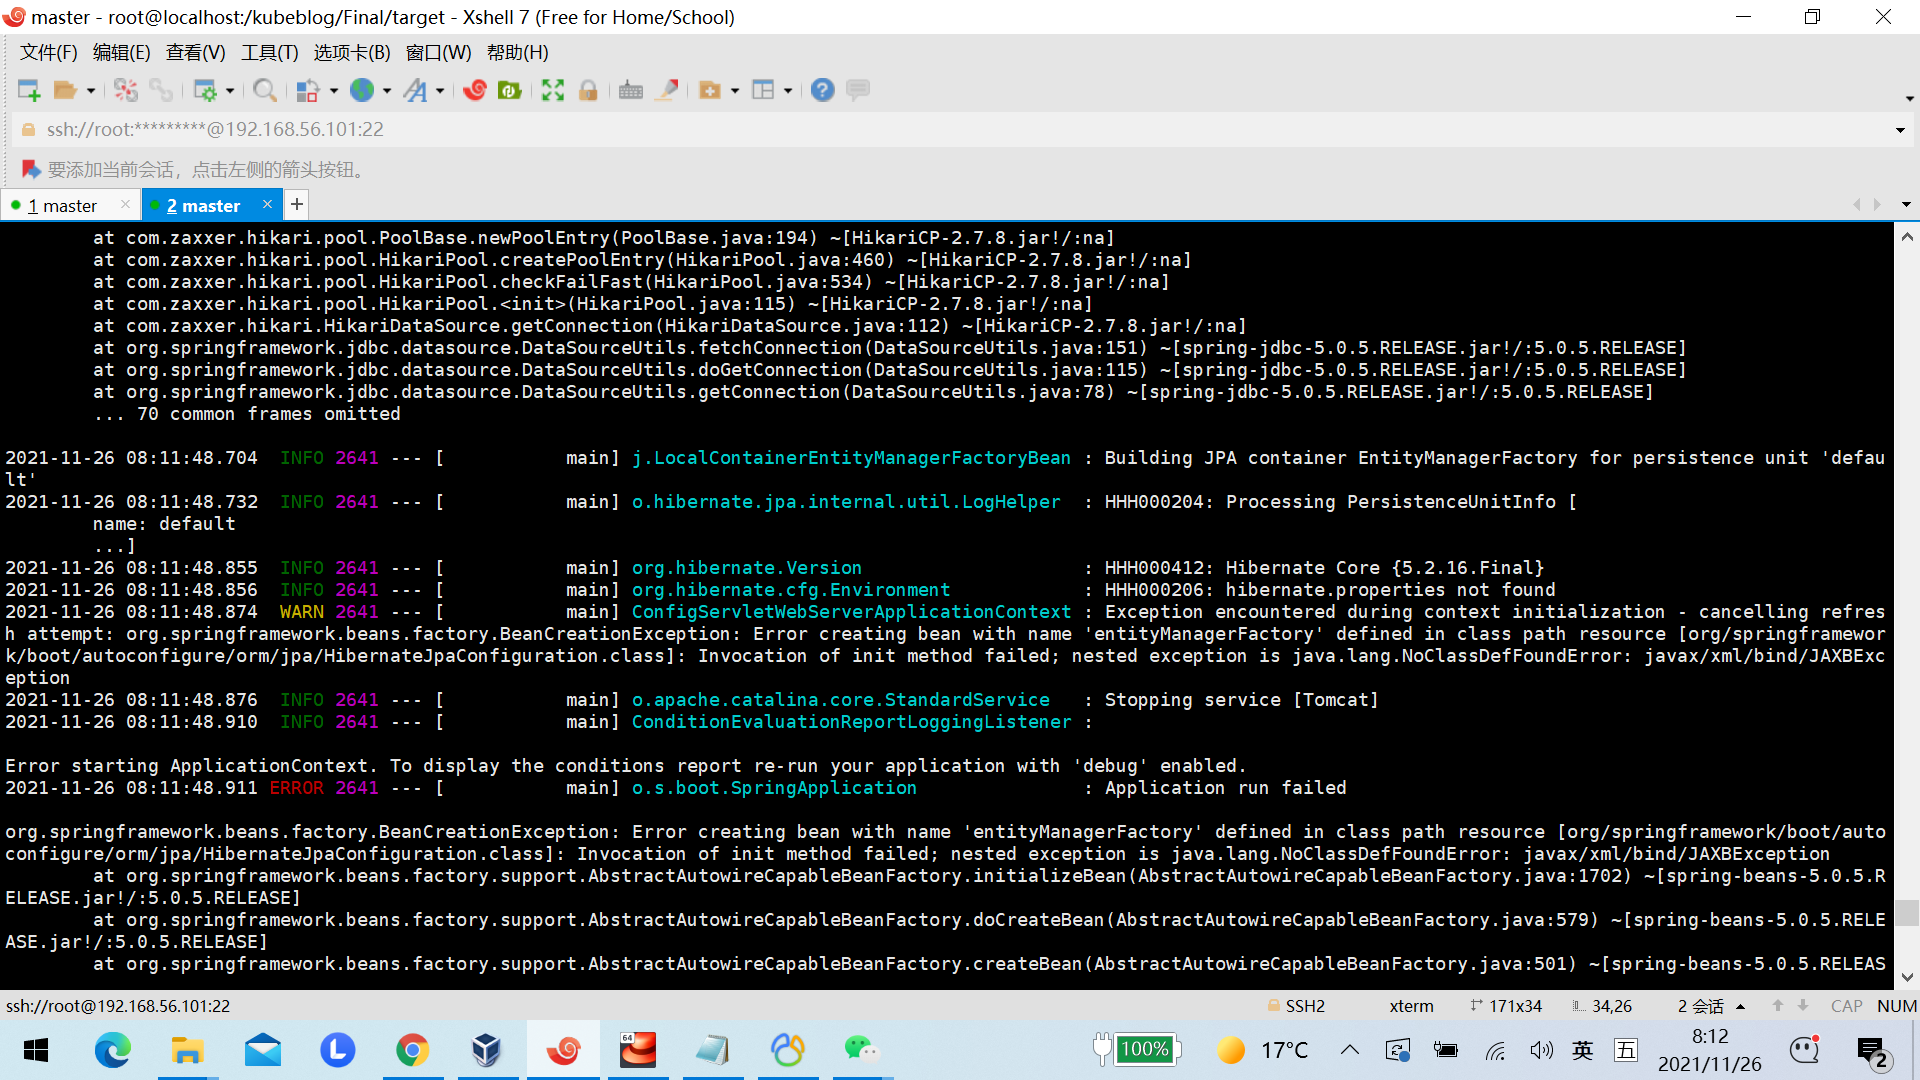Click the Highlight pen icon
The image size is (1920, 1080).
(667, 90)
